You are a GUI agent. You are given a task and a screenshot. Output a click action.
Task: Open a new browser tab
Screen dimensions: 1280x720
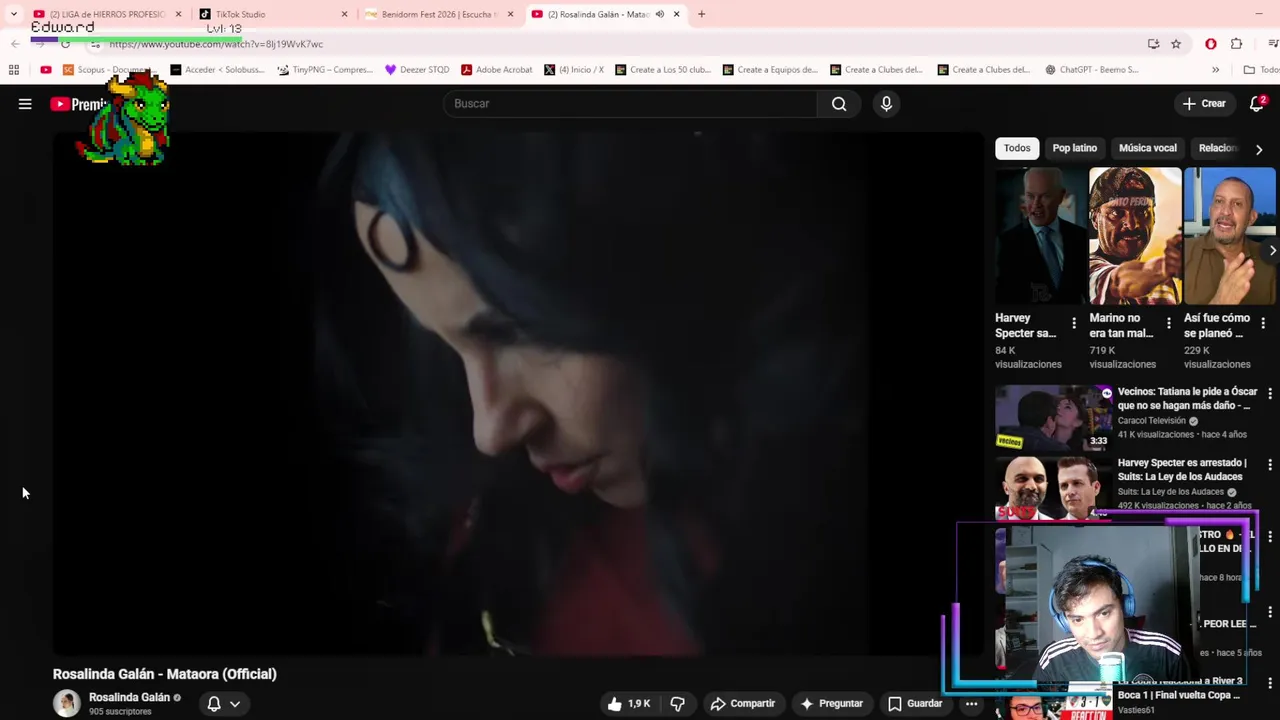701,14
